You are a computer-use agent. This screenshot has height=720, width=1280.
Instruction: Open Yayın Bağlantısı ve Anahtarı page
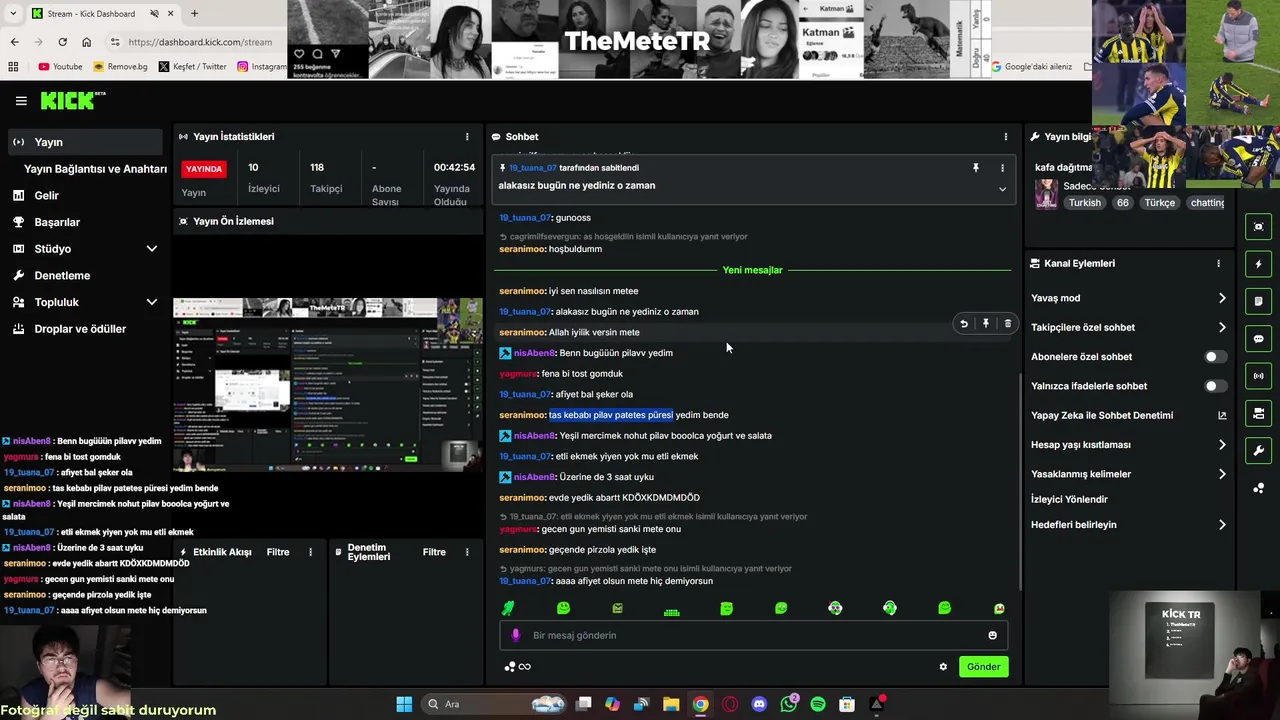coord(95,169)
